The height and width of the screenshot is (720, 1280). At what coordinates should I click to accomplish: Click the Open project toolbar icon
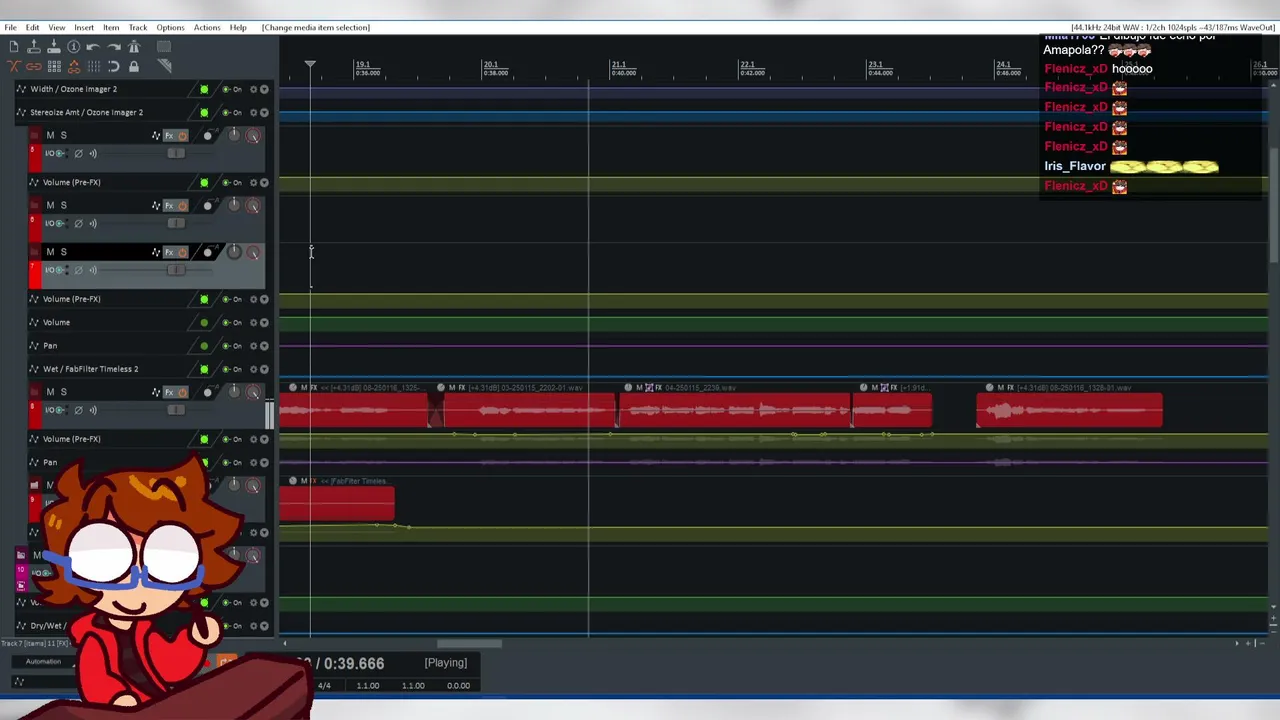(33, 47)
